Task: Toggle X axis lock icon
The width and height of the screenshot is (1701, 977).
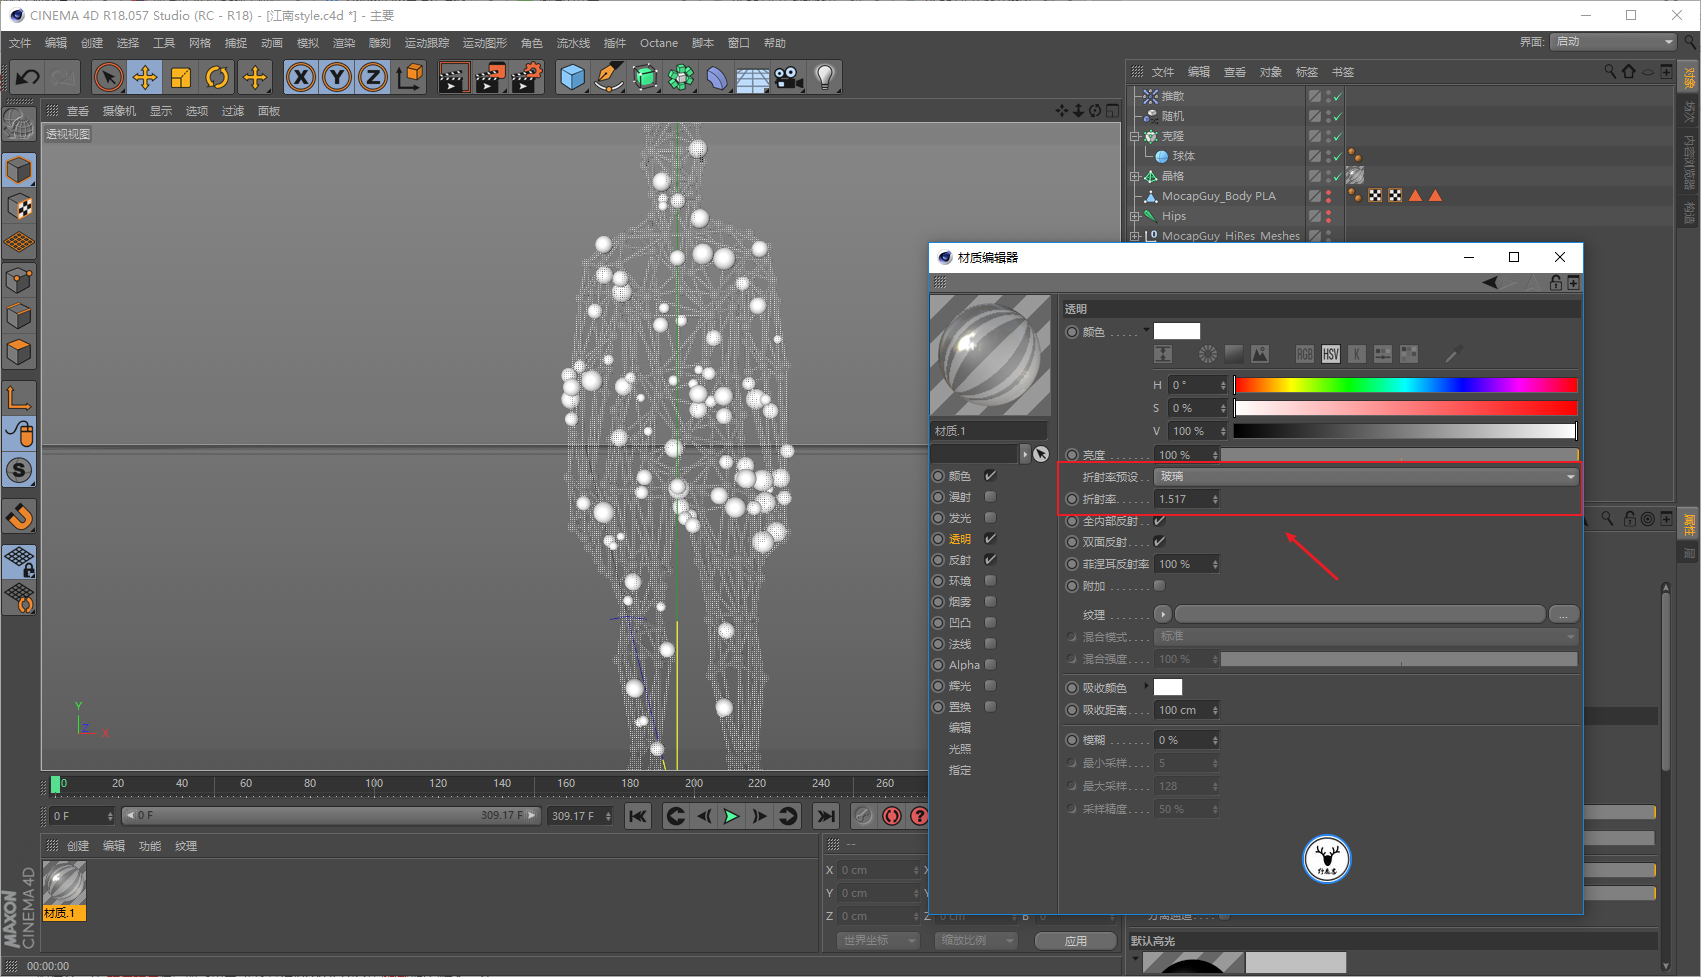Action: [301, 77]
